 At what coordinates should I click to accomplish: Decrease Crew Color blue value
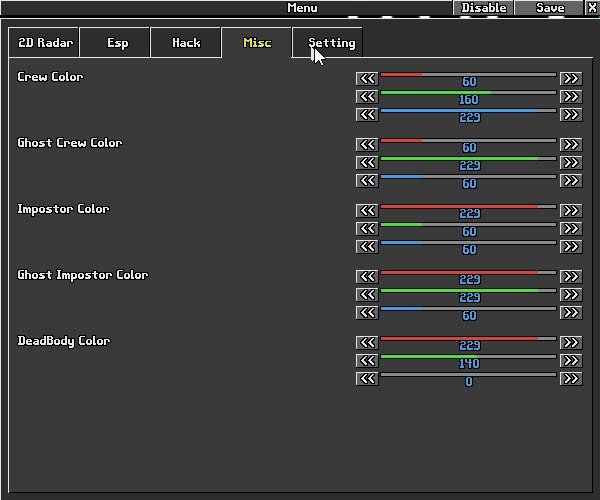[x=367, y=114]
